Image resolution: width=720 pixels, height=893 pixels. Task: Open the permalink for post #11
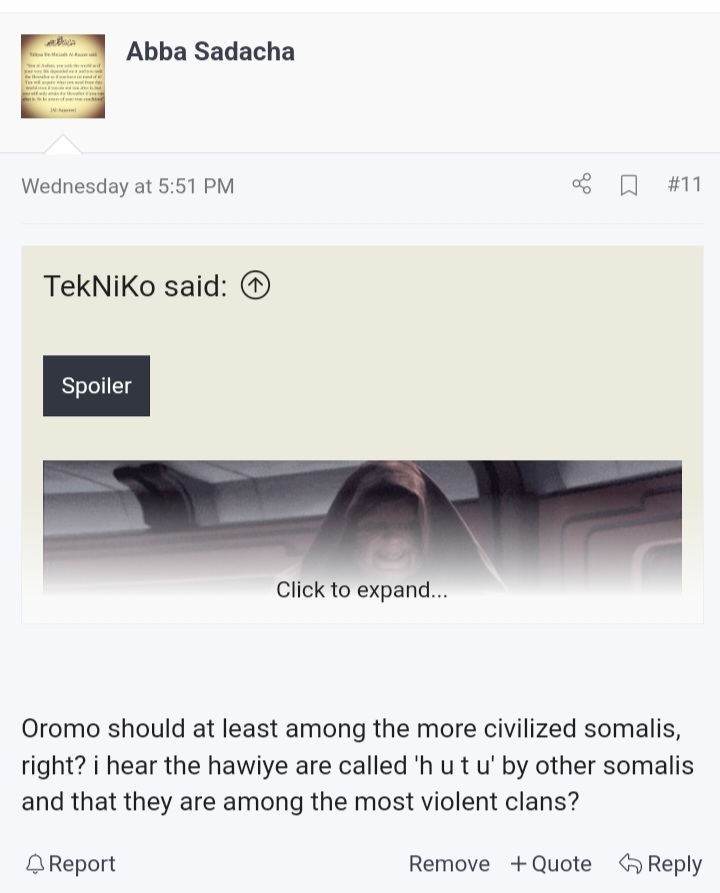coord(684,185)
